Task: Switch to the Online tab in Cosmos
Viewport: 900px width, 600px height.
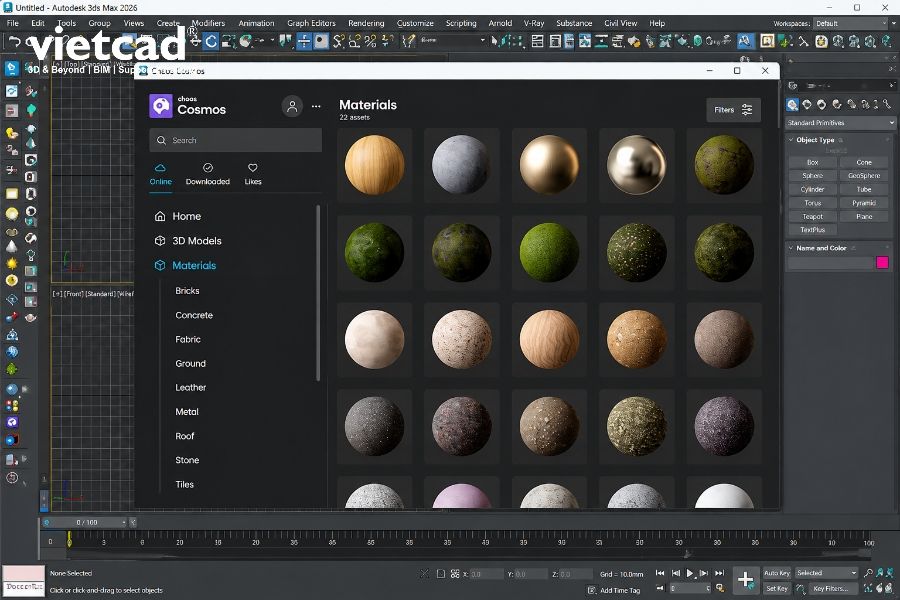Action: [x=161, y=174]
